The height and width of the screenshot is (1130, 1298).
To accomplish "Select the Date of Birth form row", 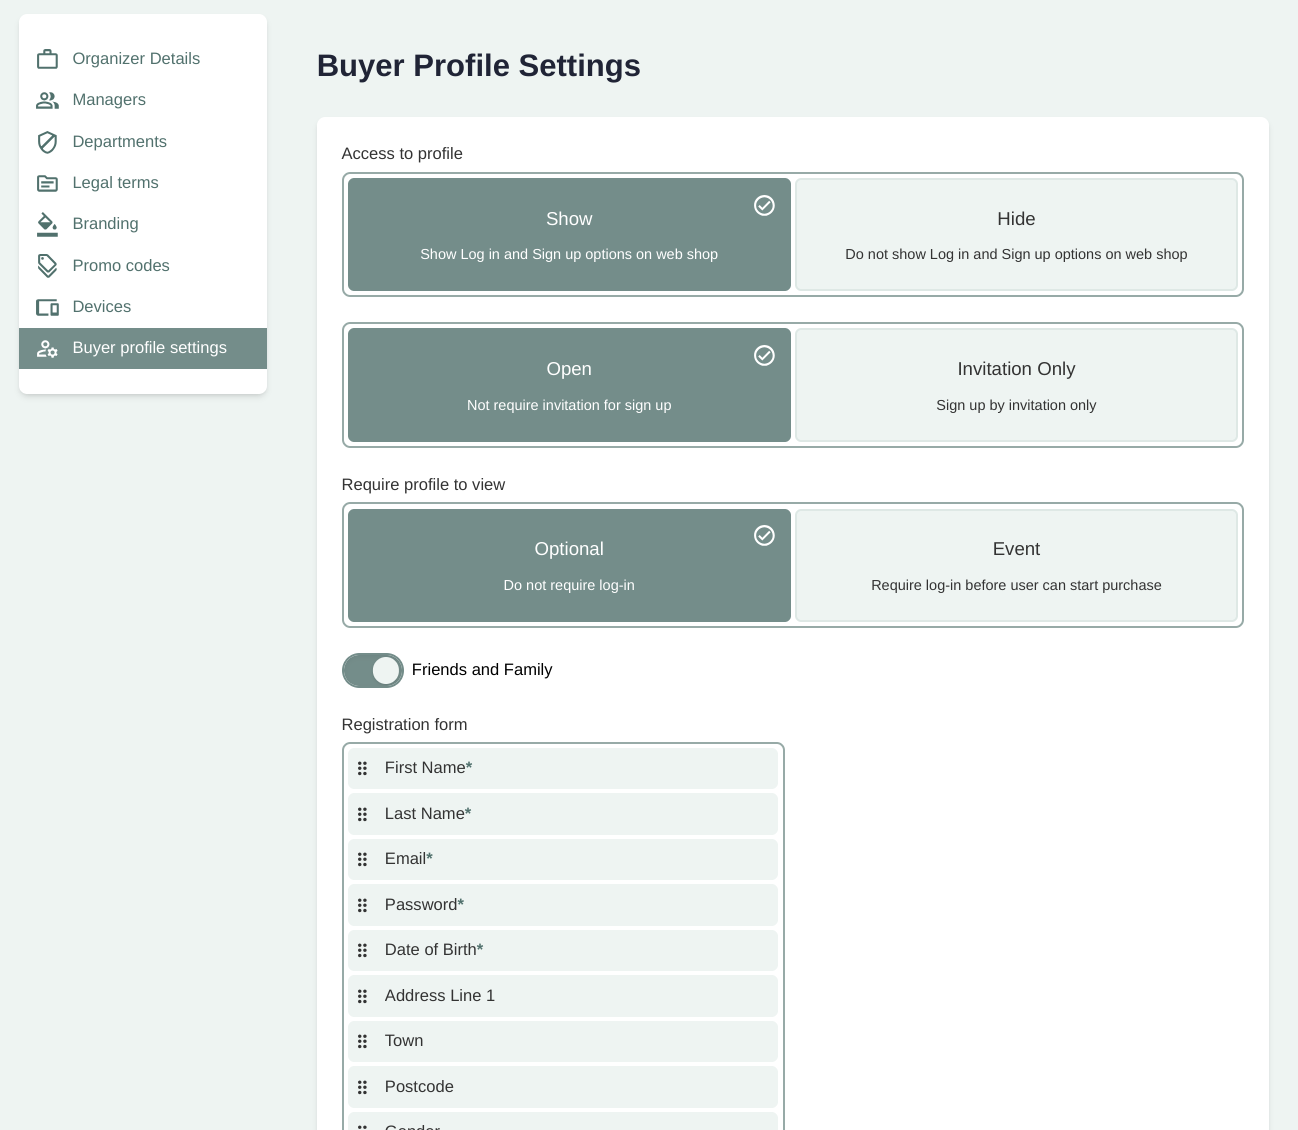I will click(563, 950).
